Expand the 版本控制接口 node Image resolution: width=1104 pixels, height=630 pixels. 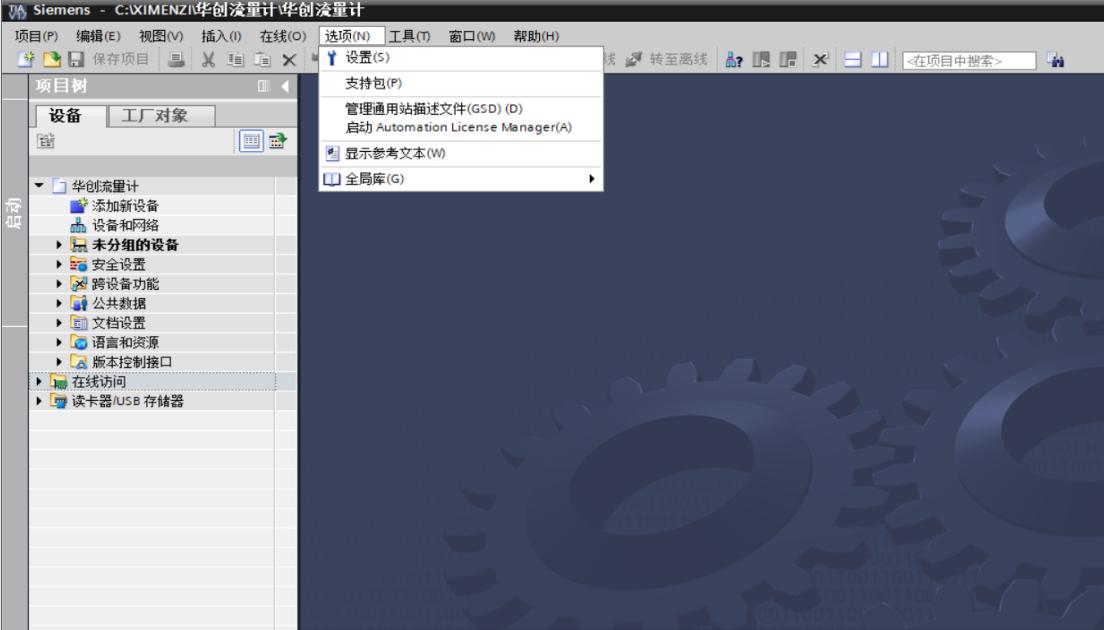59,362
